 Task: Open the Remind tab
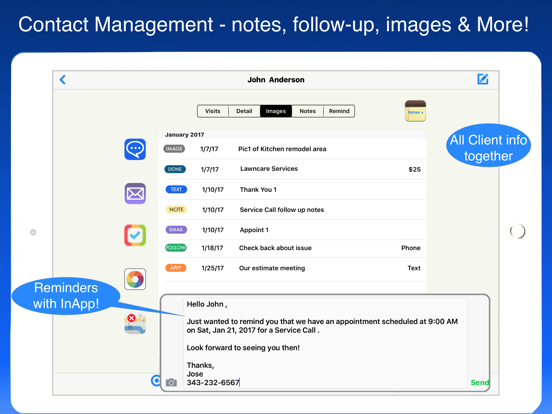point(339,111)
